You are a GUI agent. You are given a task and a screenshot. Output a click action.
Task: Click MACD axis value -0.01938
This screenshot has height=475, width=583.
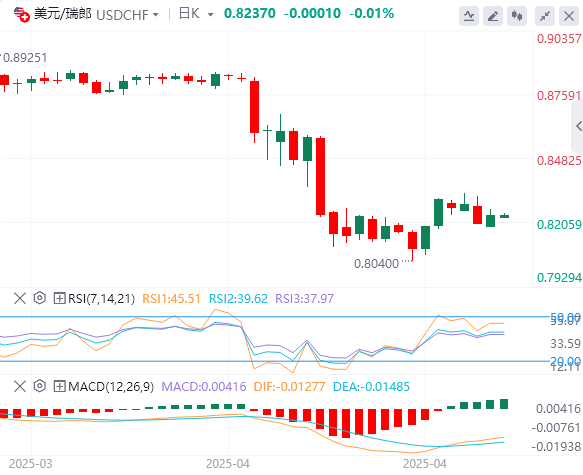[x=556, y=446]
